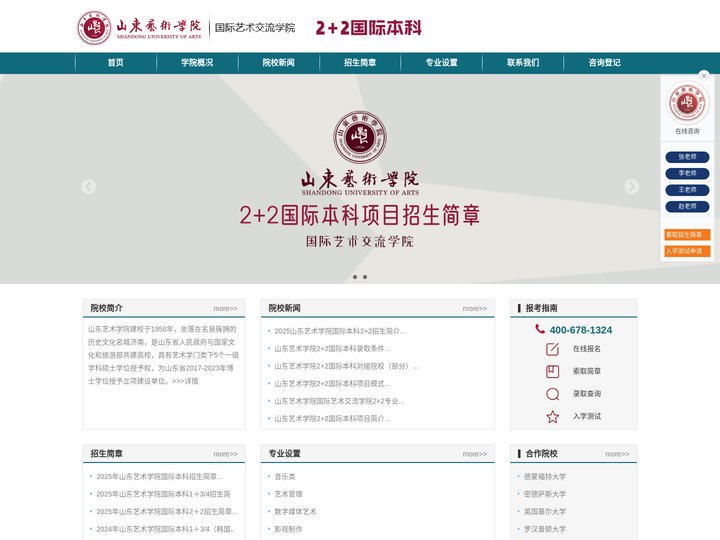The image size is (720, 540).
Task: Advance to next banner slide arrow
Action: [x=631, y=186]
